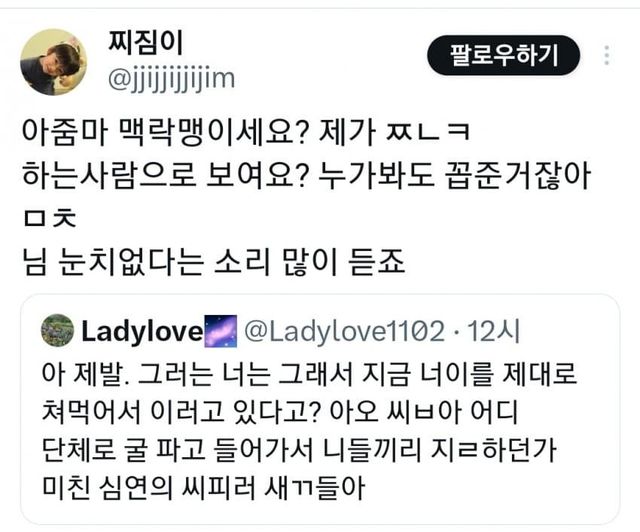Click Ladylove's round profile picture

coord(58,330)
